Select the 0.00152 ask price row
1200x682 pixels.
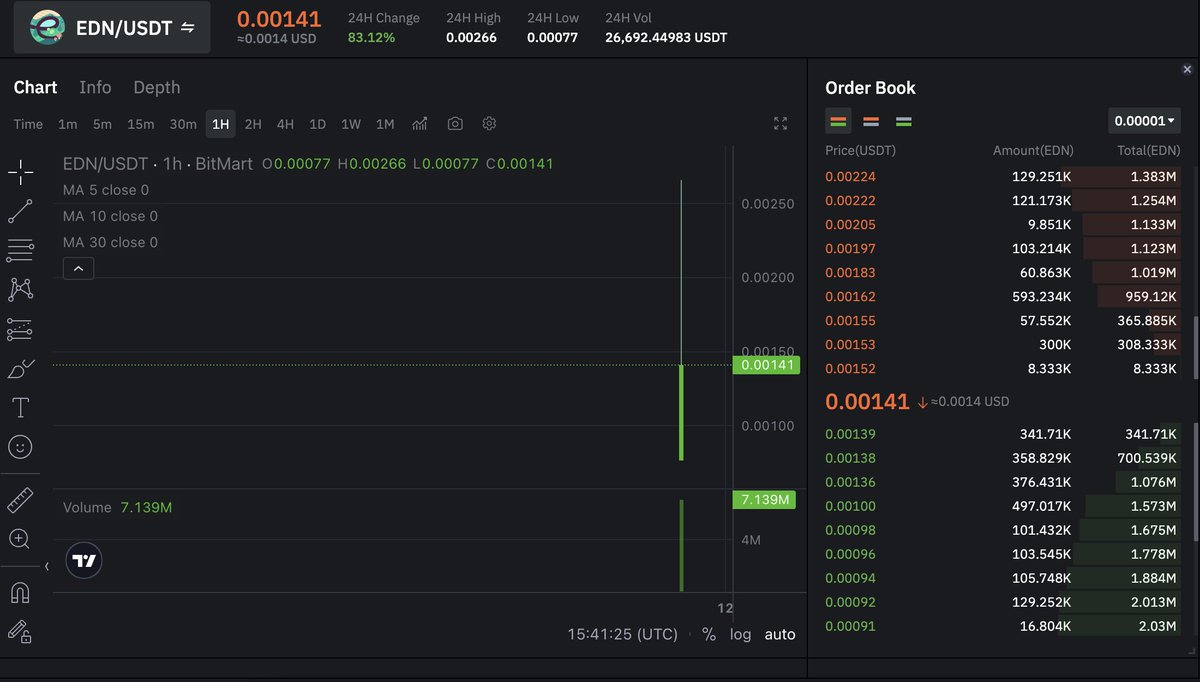click(x=1002, y=368)
